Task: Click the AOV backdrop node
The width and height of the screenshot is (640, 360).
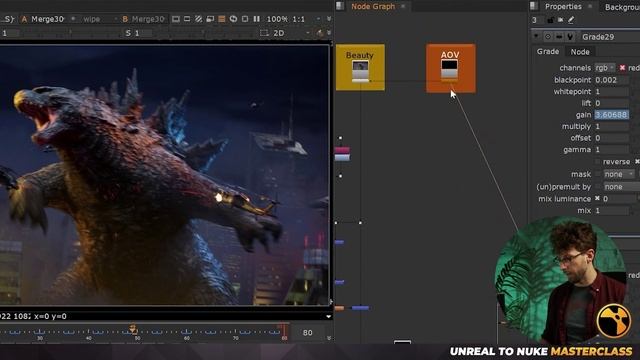Action: [451, 68]
